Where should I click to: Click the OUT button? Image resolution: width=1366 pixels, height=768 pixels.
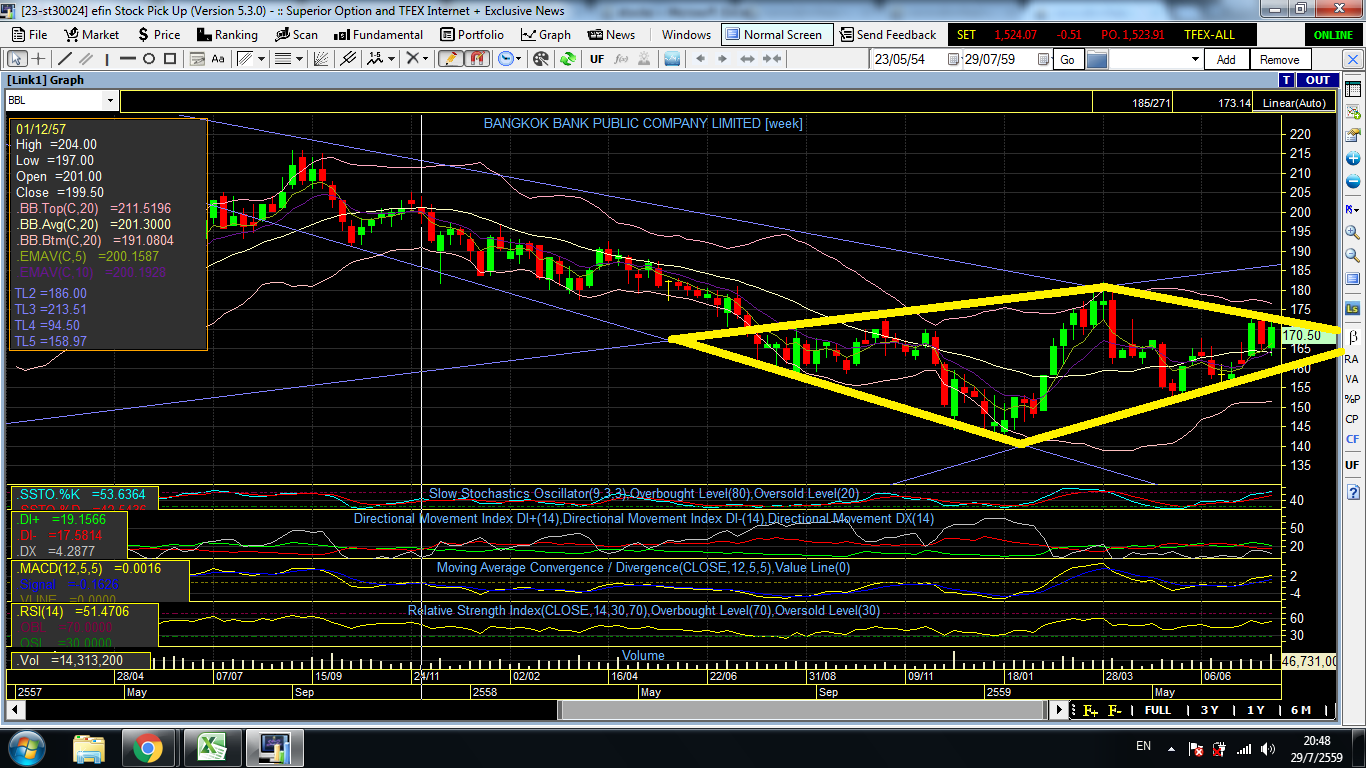pyautogui.click(x=1319, y=80)
